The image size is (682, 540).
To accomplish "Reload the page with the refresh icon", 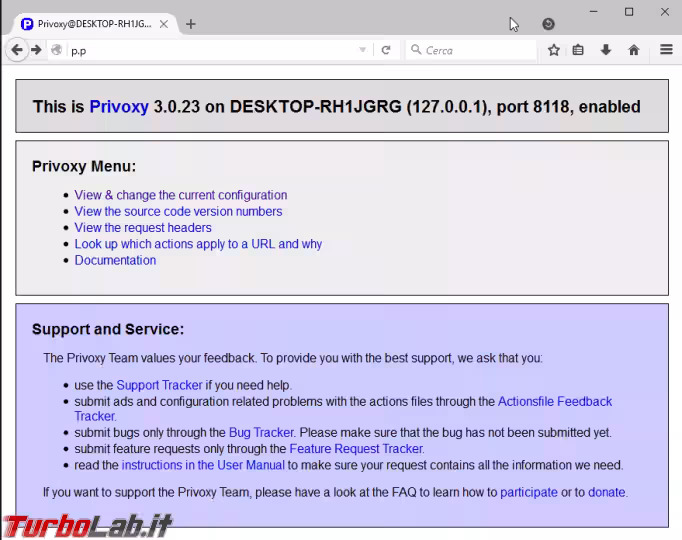I will 386,50.
